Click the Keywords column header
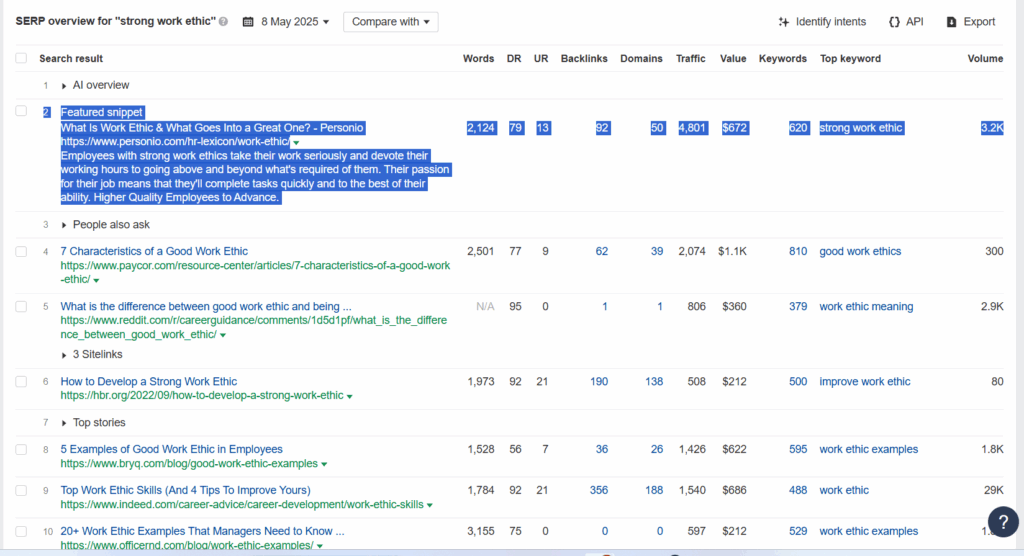1024x556 pixels. [x=783, y=58]
